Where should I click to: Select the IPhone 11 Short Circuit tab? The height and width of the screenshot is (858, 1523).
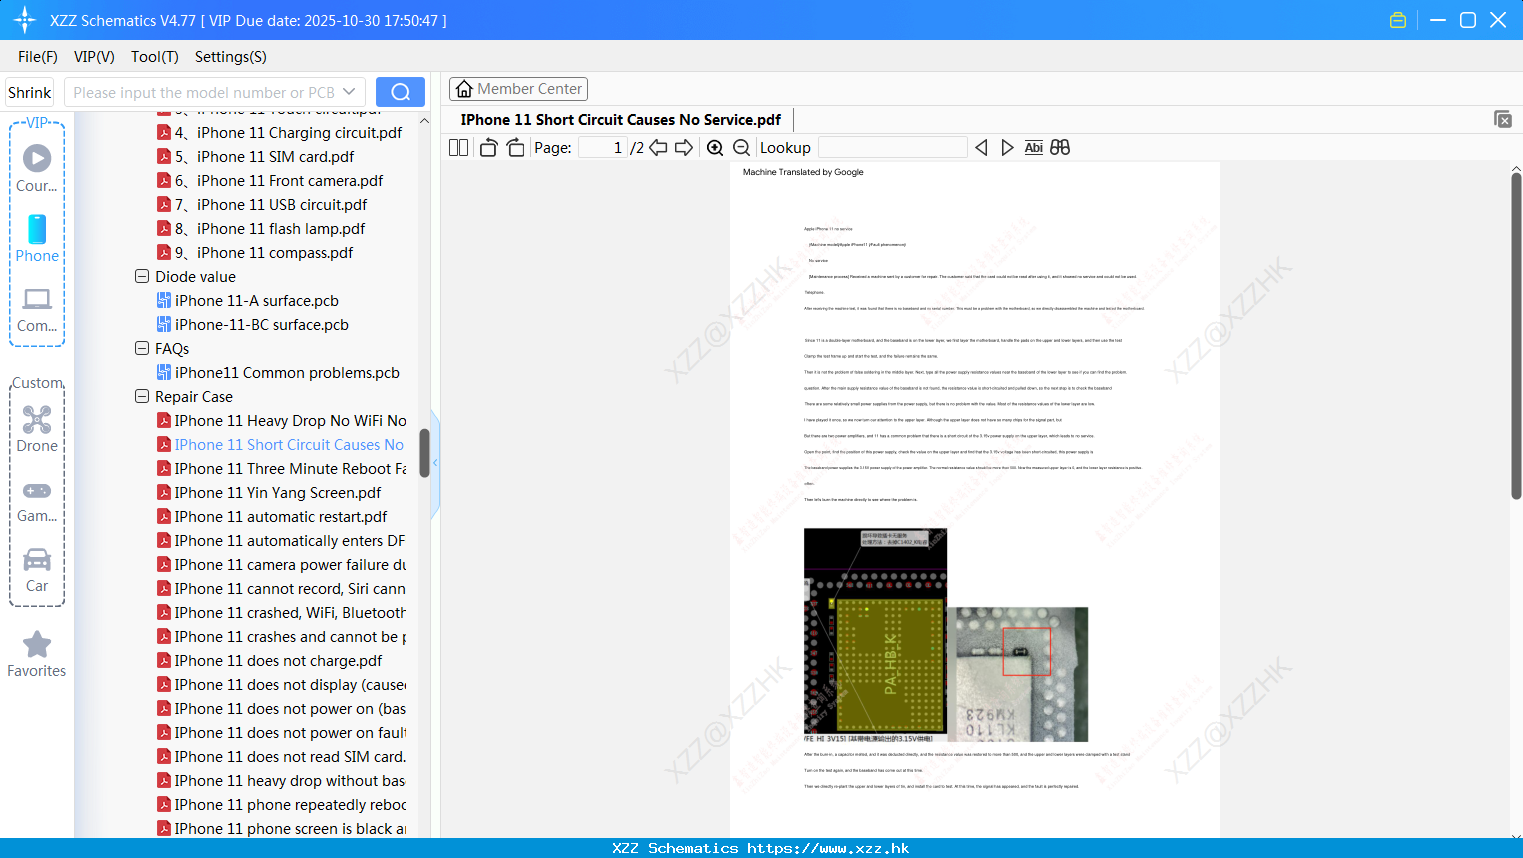(x=620, y=119)
